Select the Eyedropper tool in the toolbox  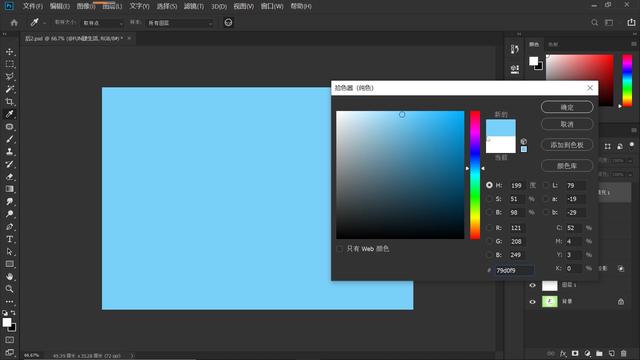pyautogui.click(x=9, y=114)
